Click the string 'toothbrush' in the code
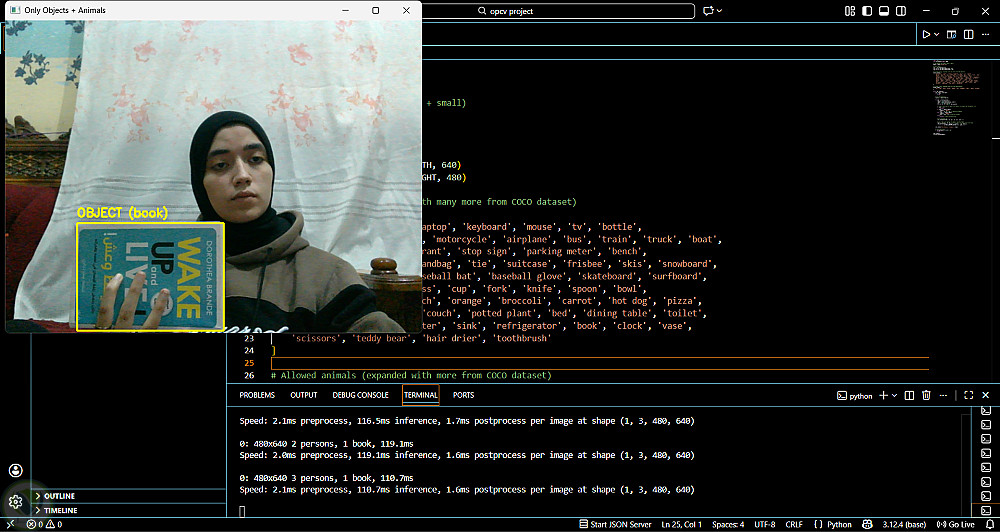 click(523, 339)
